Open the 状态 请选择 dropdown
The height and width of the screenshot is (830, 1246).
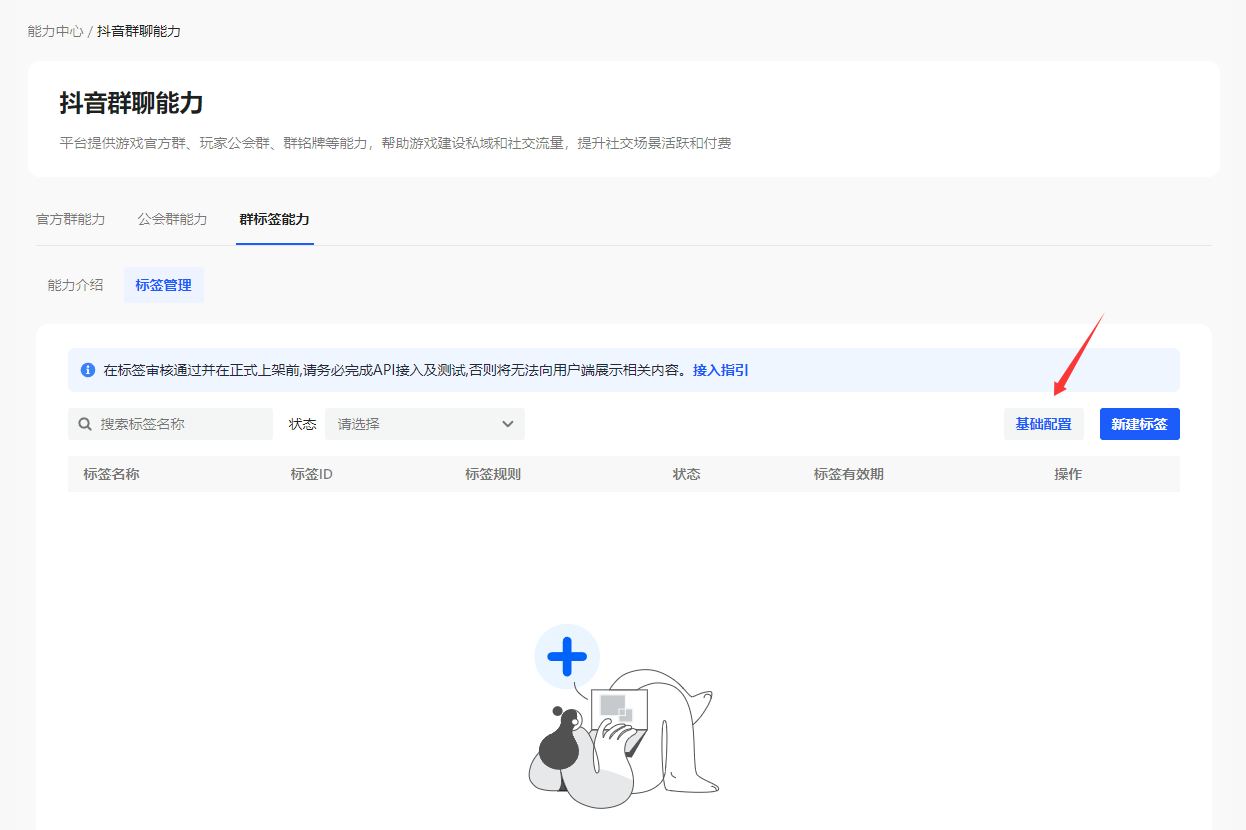[x=425, y=424]
